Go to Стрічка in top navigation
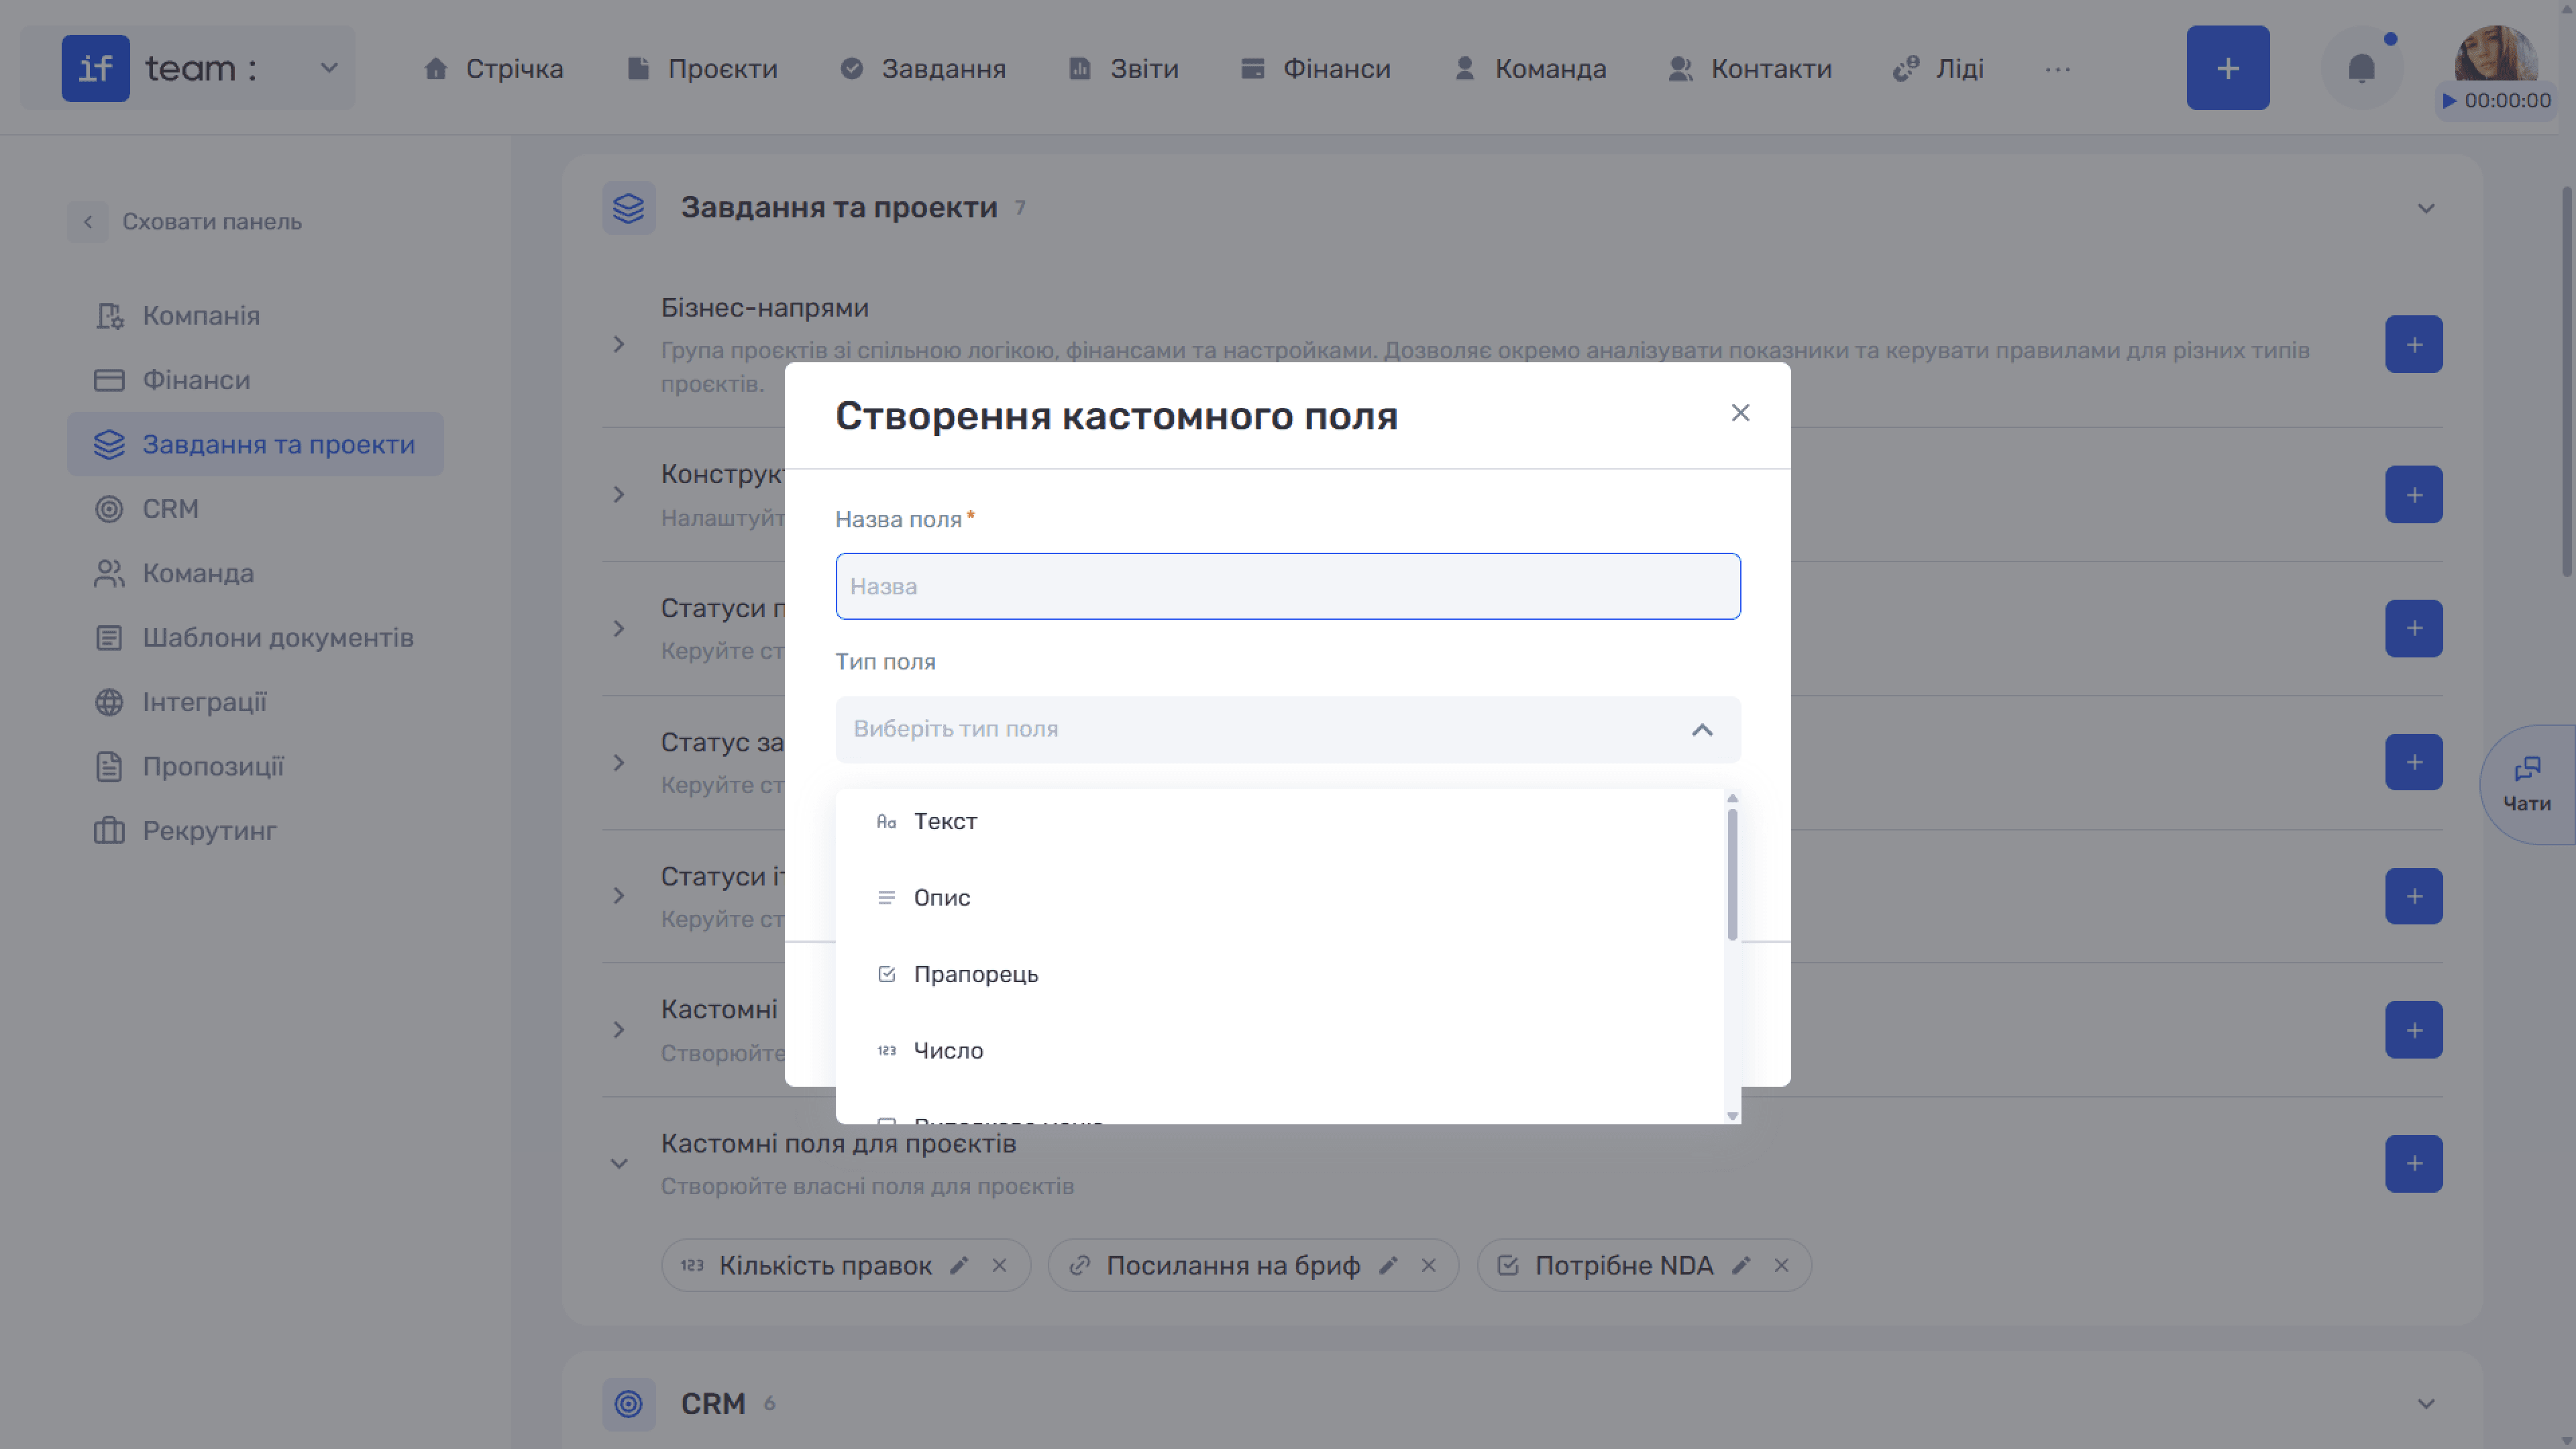 tap(493, 69)
